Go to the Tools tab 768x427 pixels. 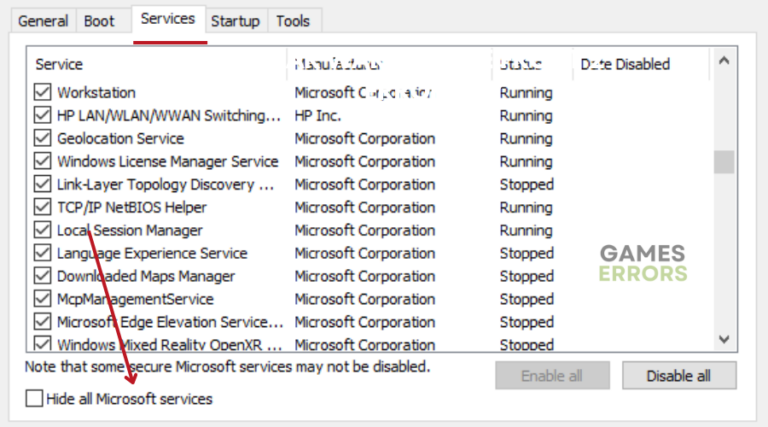coord(293,21)
